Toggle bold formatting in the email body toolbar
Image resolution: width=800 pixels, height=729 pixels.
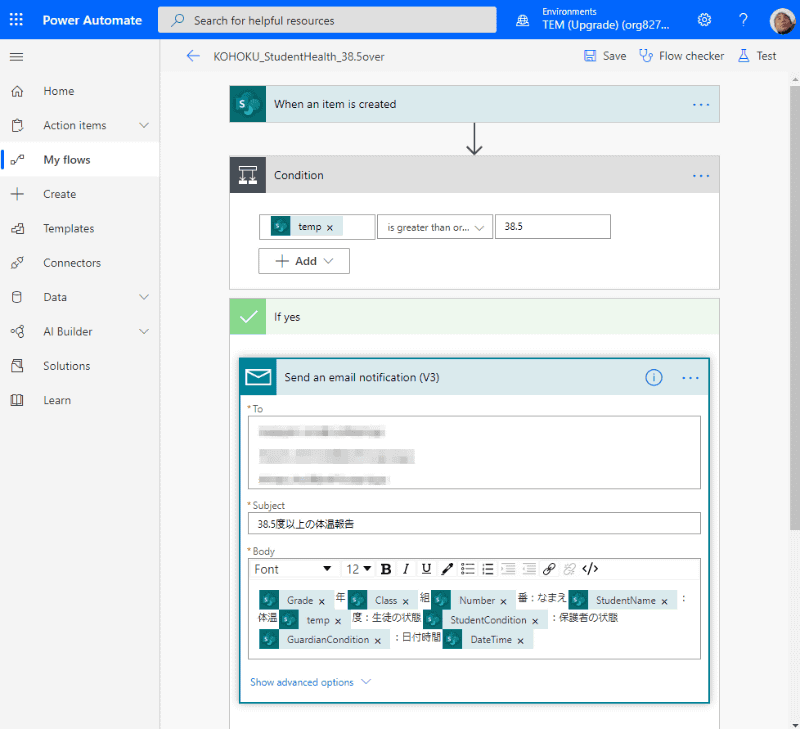(x=385, y=568)
